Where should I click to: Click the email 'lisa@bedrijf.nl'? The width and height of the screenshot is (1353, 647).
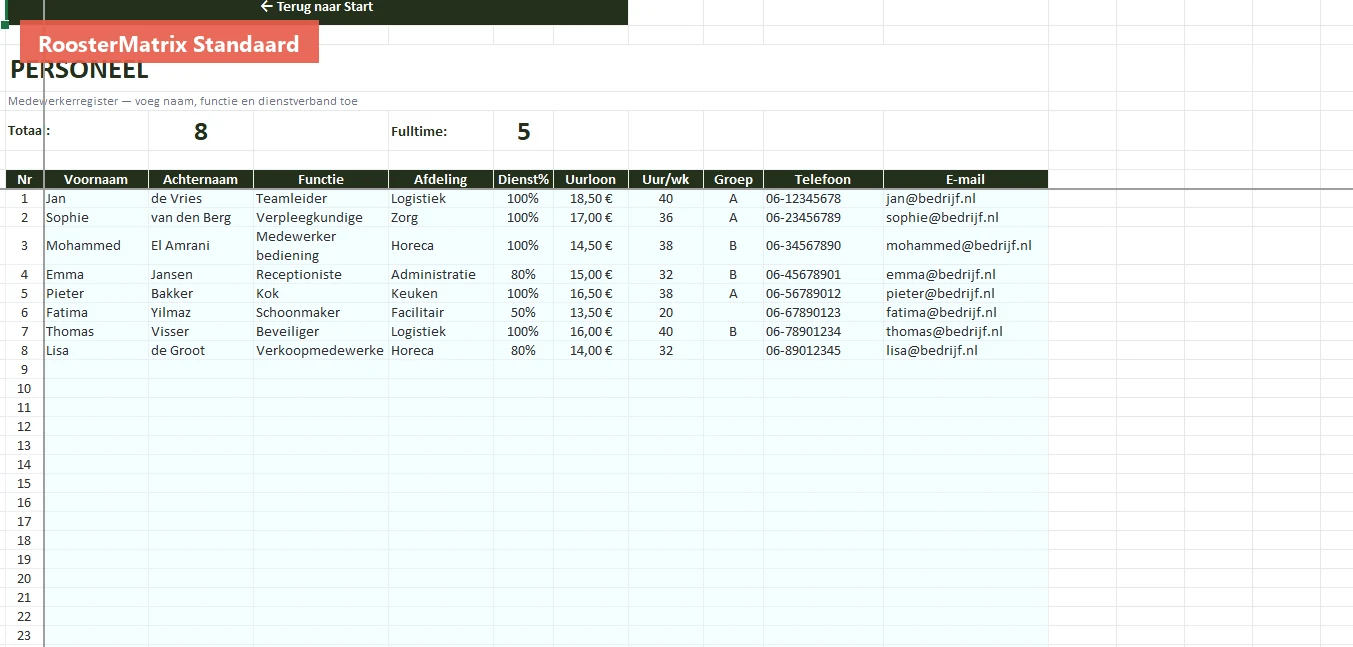(966, 351)
